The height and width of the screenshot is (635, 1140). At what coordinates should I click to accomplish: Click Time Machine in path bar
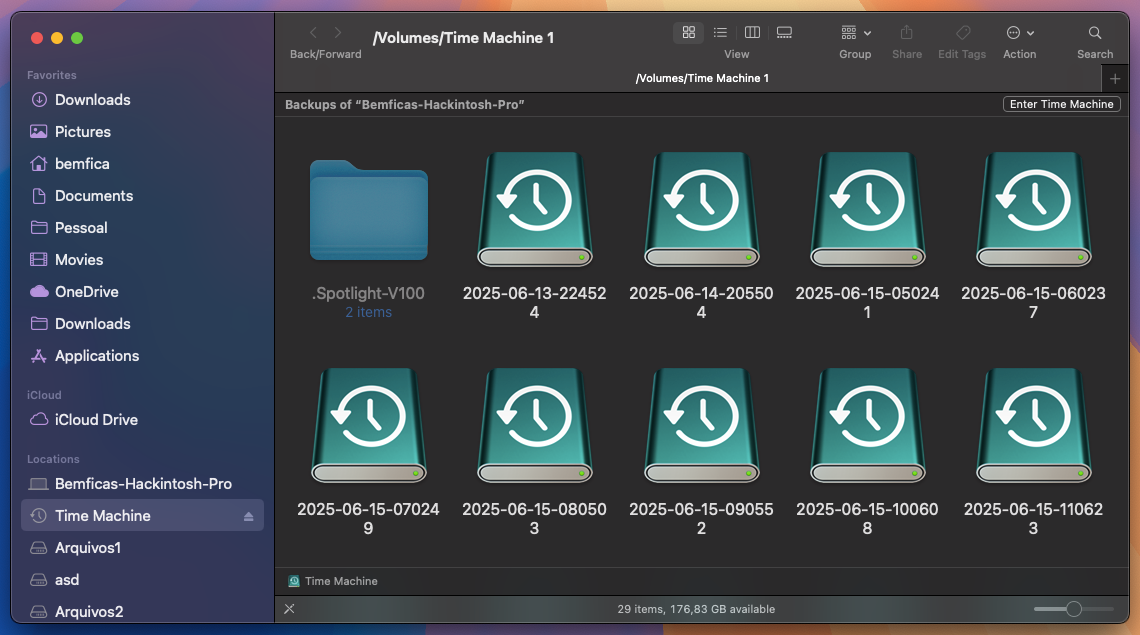tap(333, 581)
